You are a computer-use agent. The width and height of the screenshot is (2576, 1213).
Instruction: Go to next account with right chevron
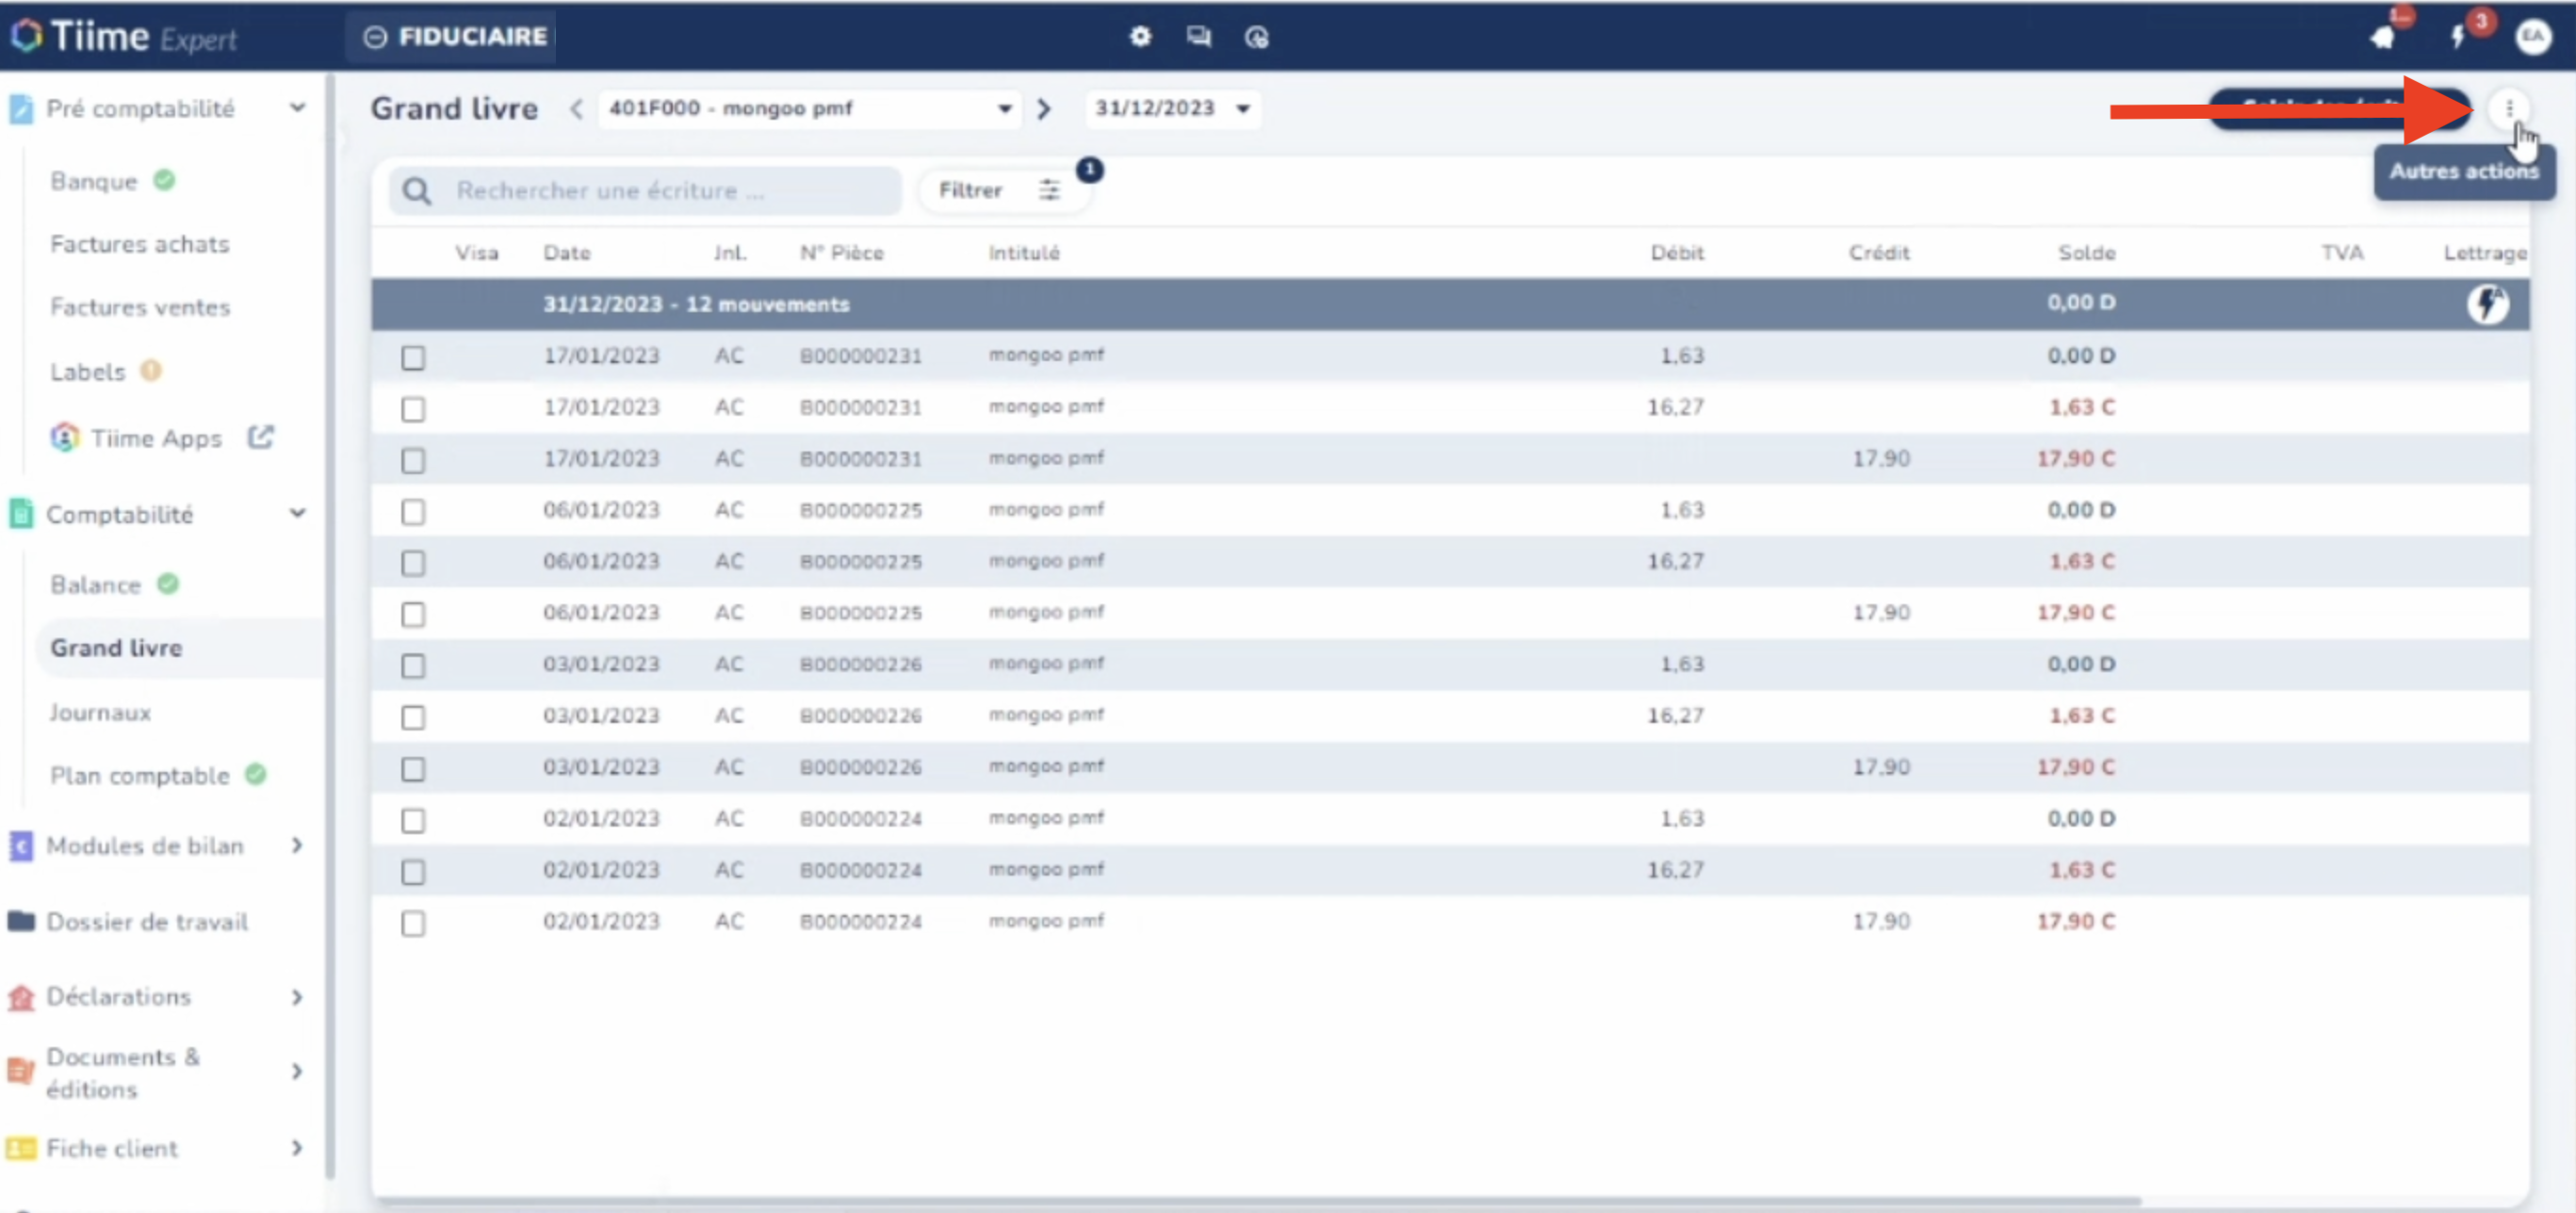[1043, 108]
